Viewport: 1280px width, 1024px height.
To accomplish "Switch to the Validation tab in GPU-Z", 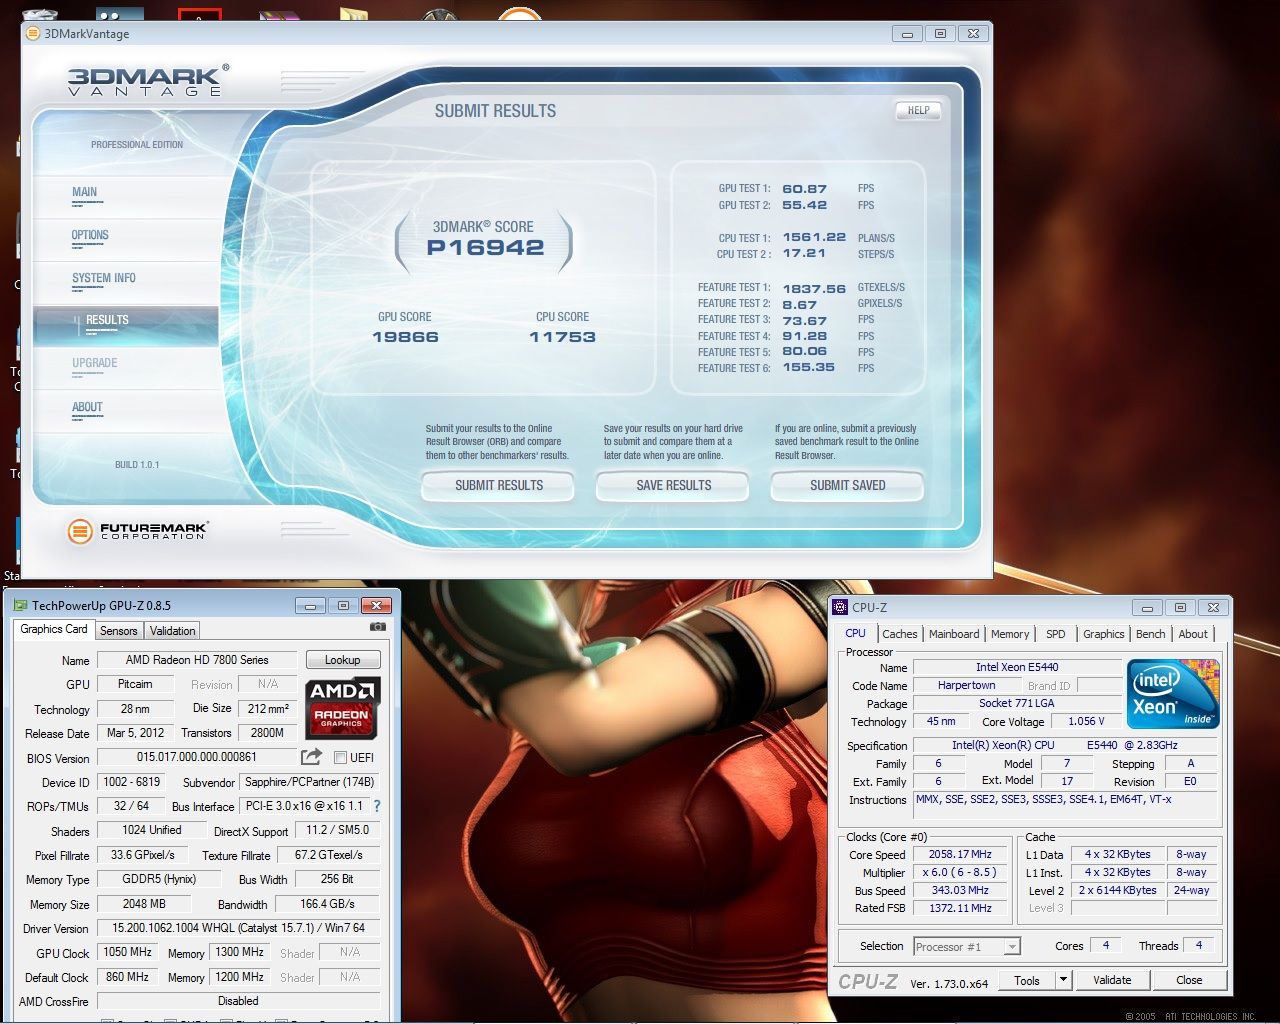I will point(172,631).
